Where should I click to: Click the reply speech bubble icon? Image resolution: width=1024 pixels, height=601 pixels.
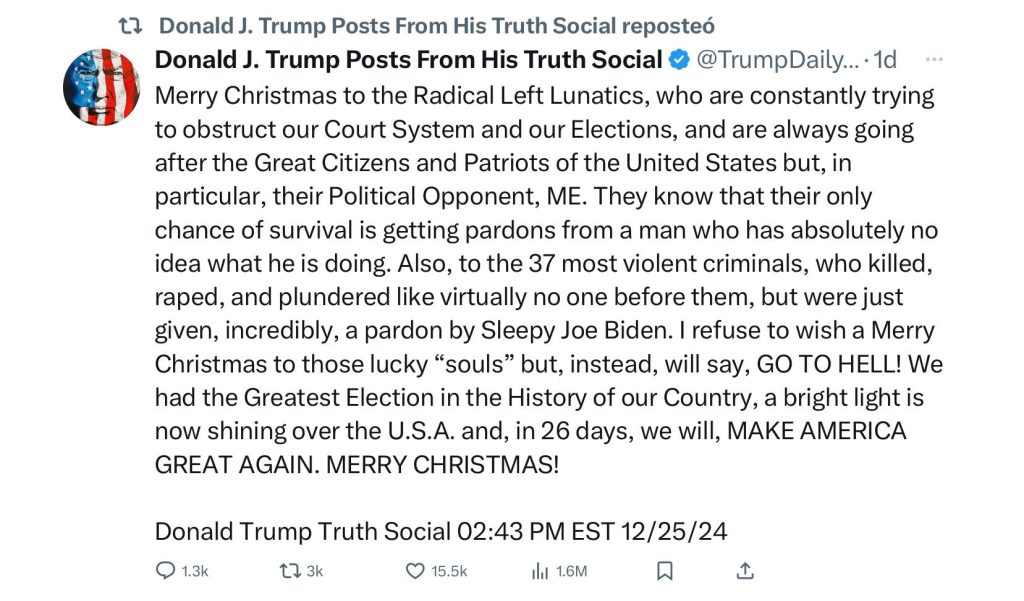[165, 571]
